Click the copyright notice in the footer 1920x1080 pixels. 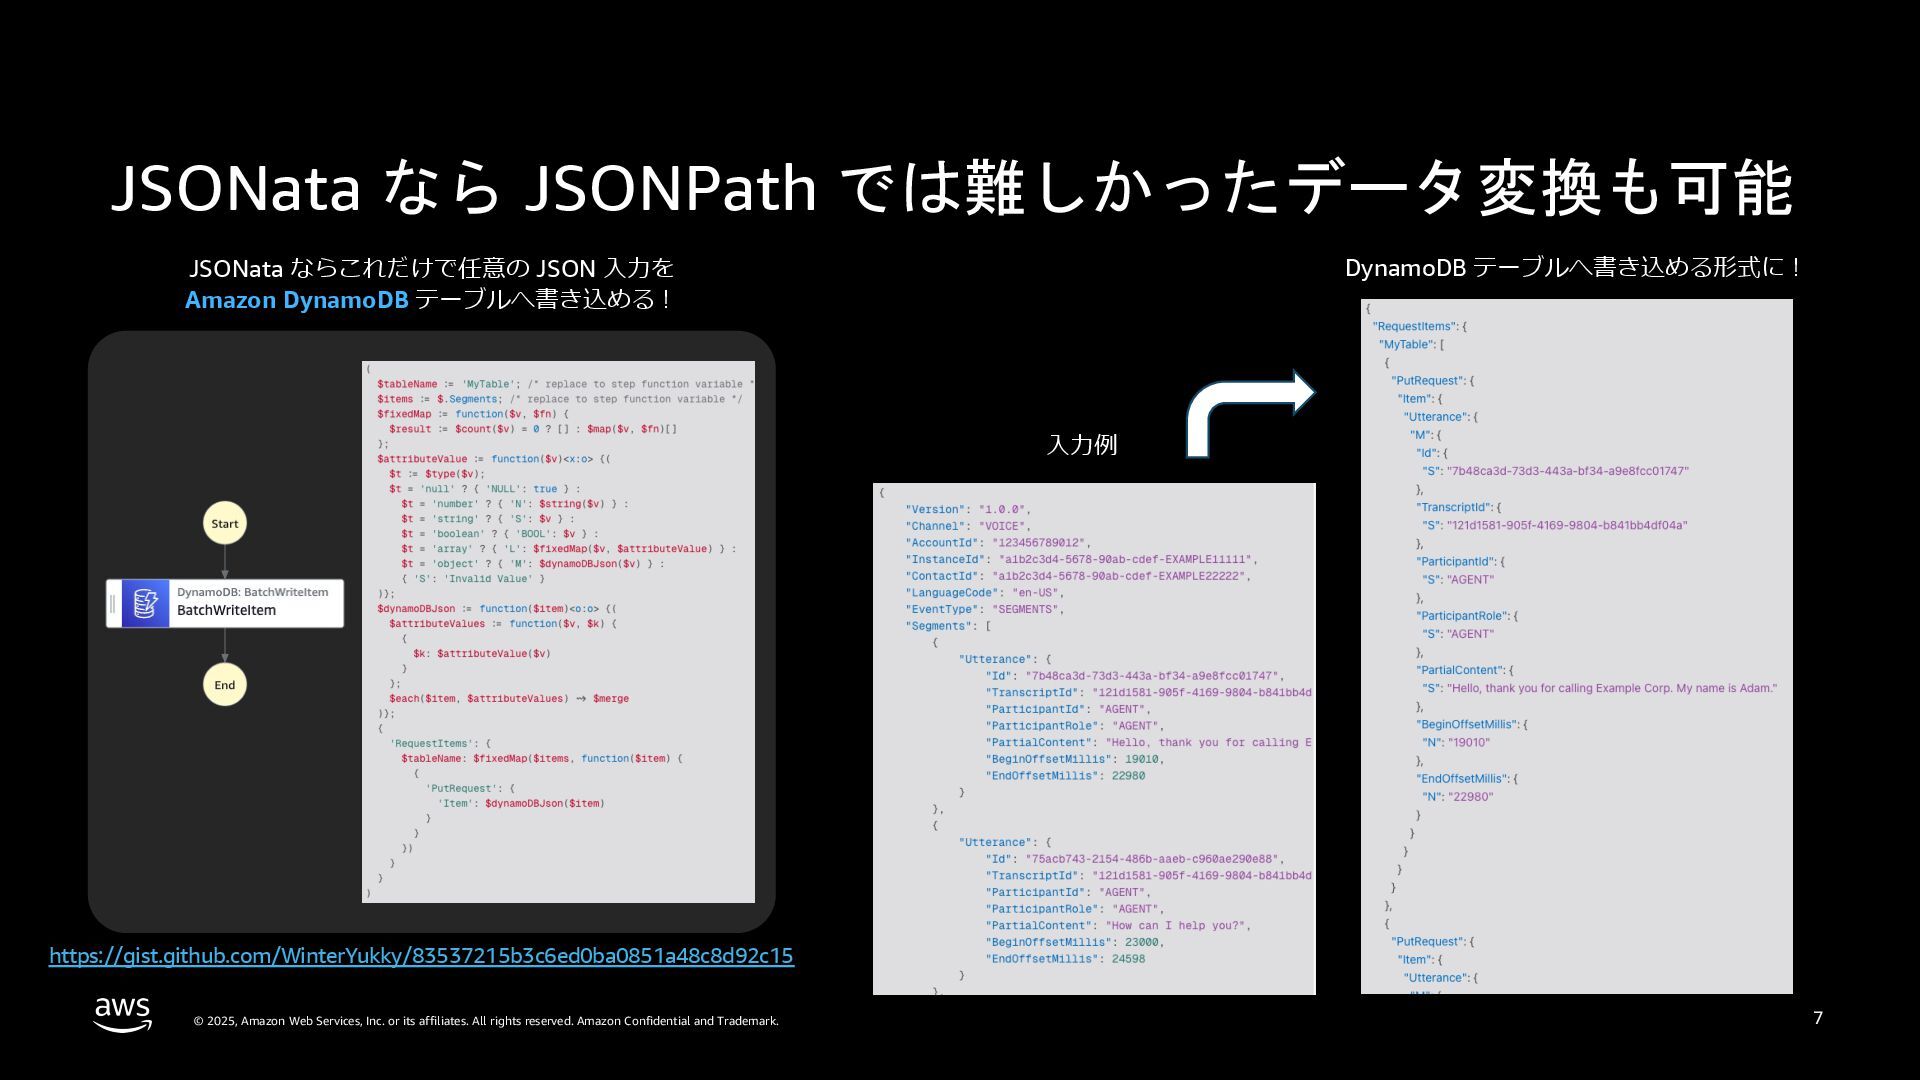pyautogui.click(x=486, y=1021)
